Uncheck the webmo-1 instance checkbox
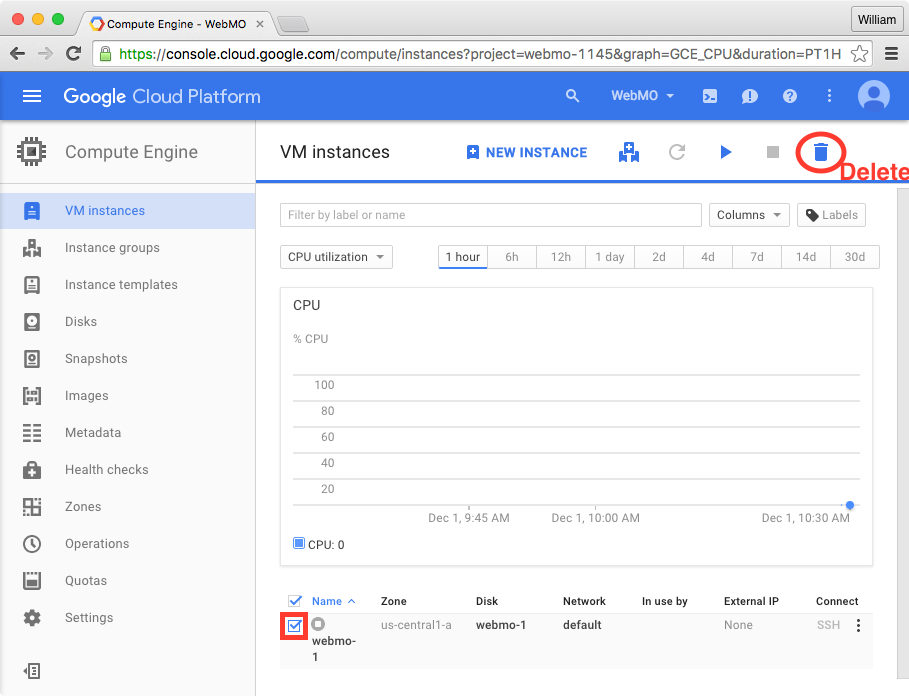Screen dimensions: 909x696 point(295,626)
